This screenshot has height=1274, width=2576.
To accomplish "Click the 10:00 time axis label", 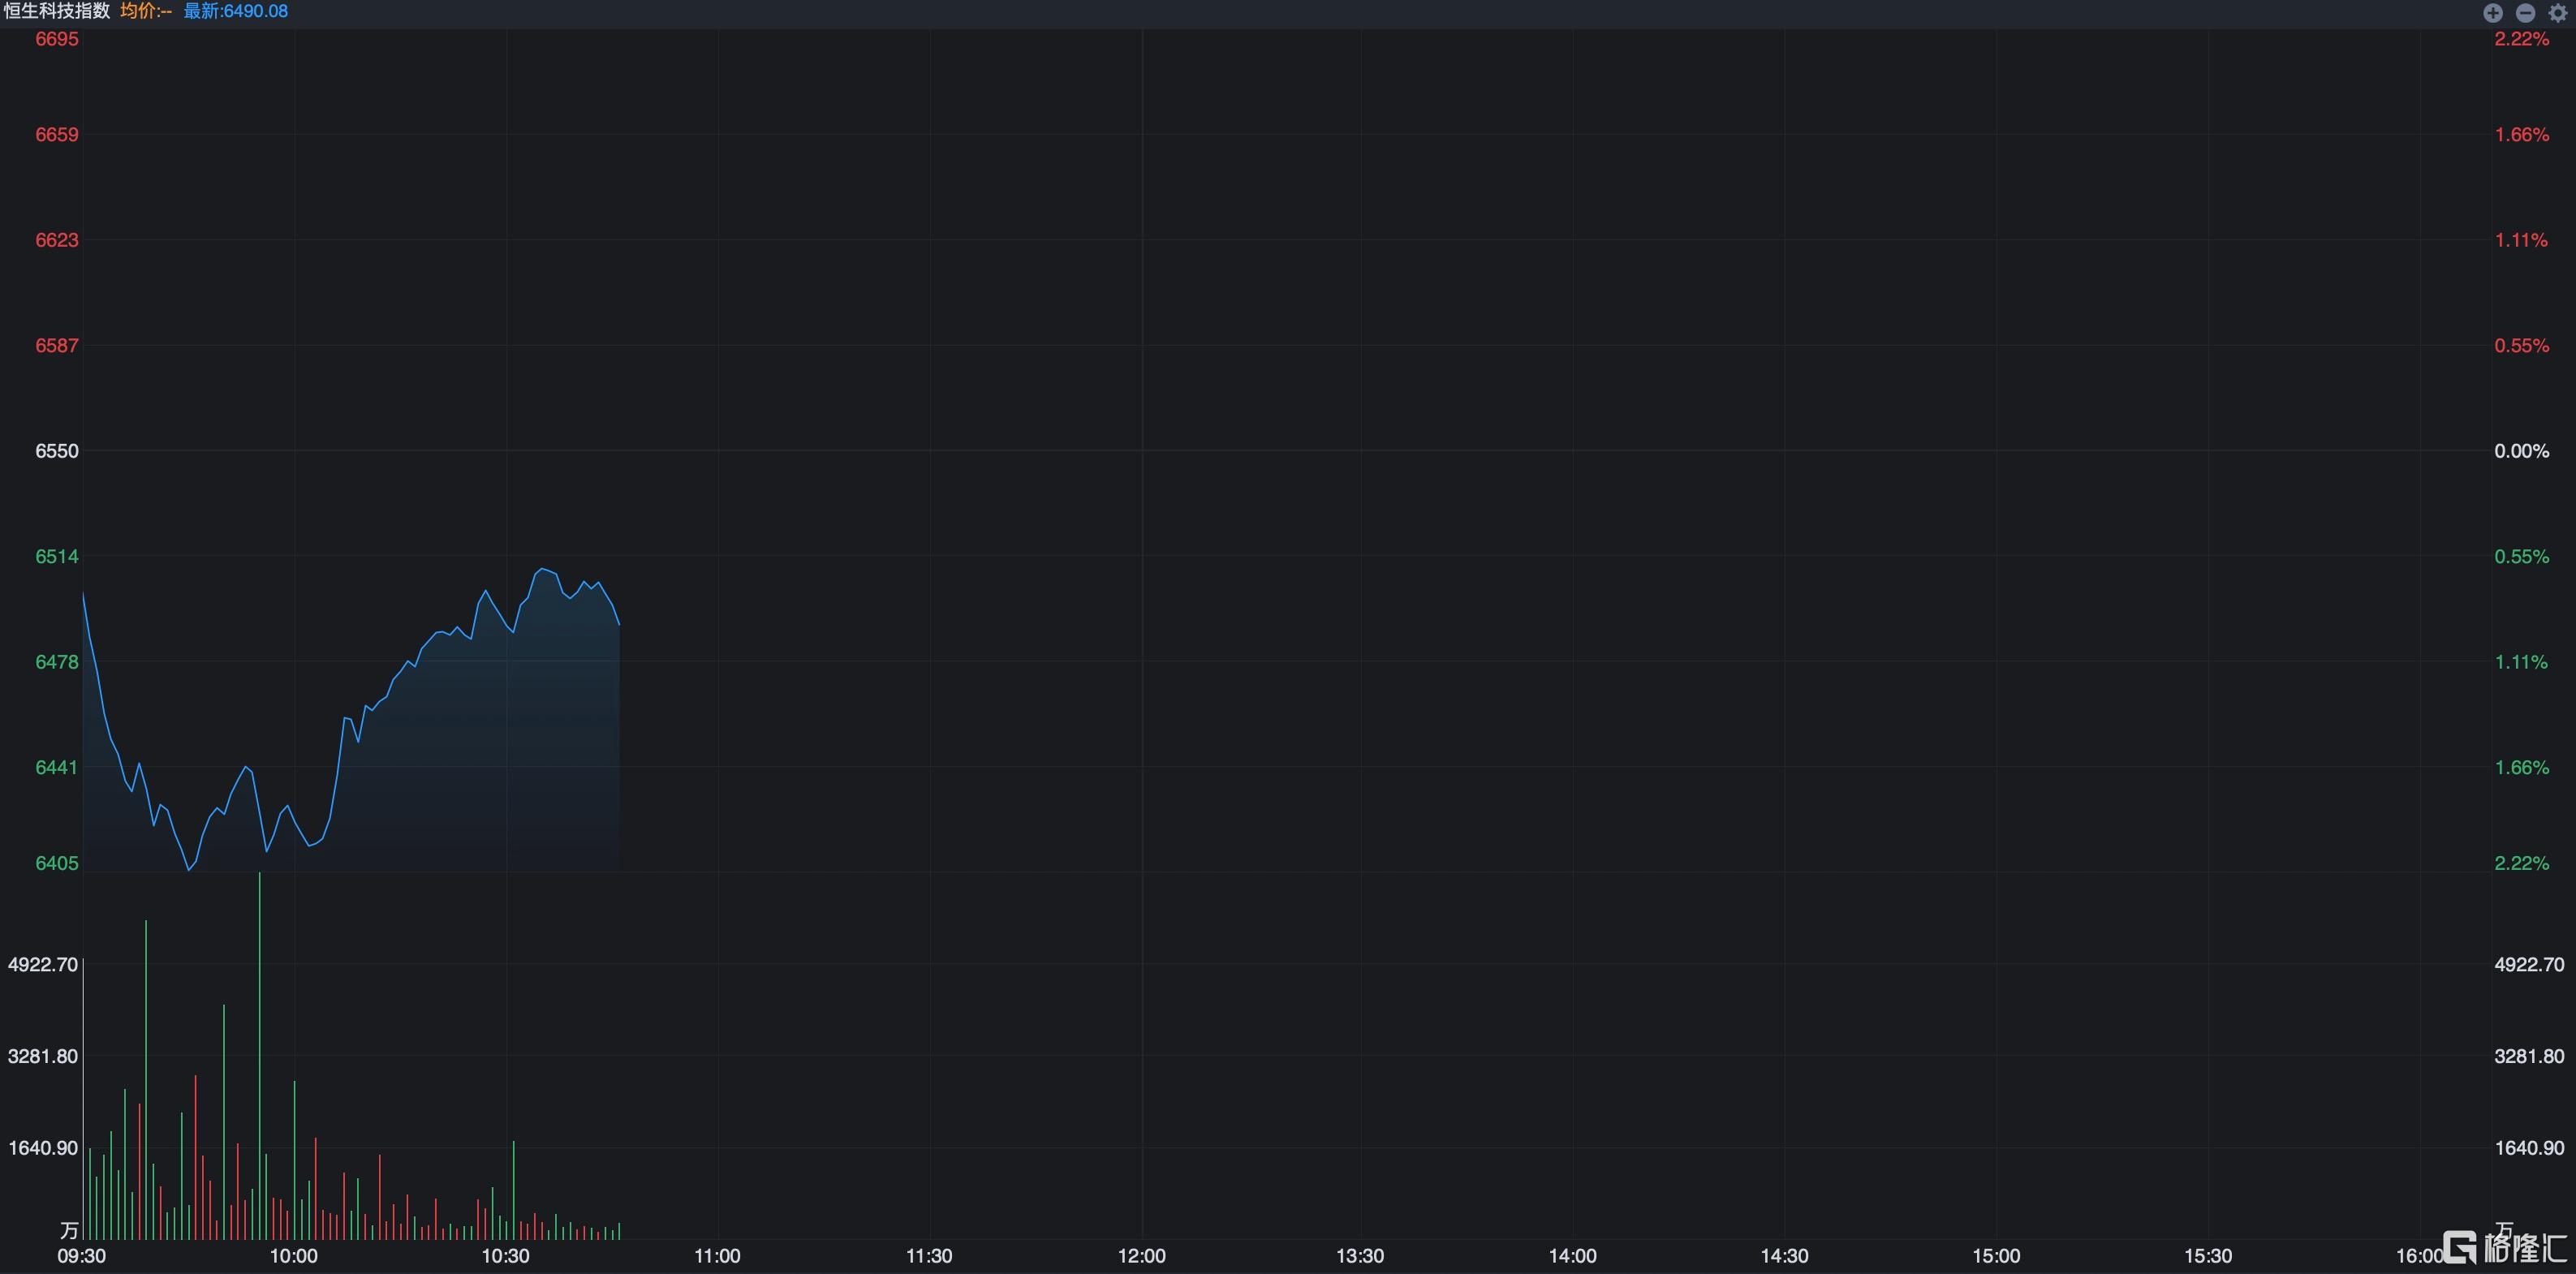I will pyautogui.click(x=294, y=1256).
